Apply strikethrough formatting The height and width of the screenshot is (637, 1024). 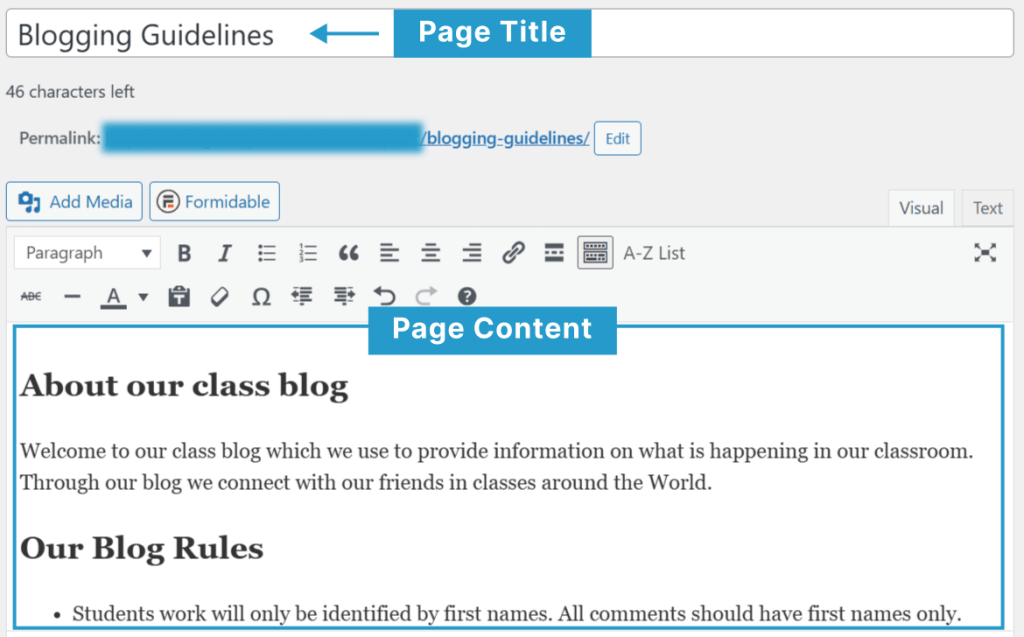click(x=31, y=297)
